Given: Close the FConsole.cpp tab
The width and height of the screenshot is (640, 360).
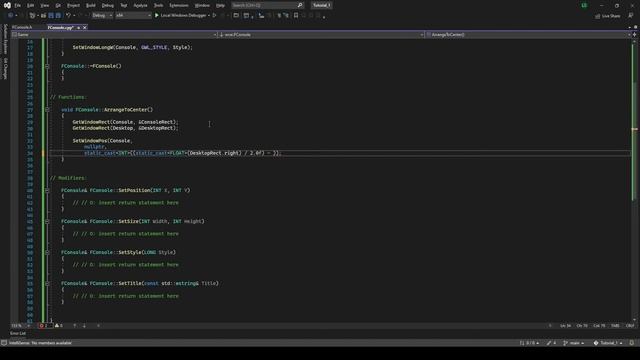Looking at the screenshot, I should pyautogui.click(x=84, y=27).
